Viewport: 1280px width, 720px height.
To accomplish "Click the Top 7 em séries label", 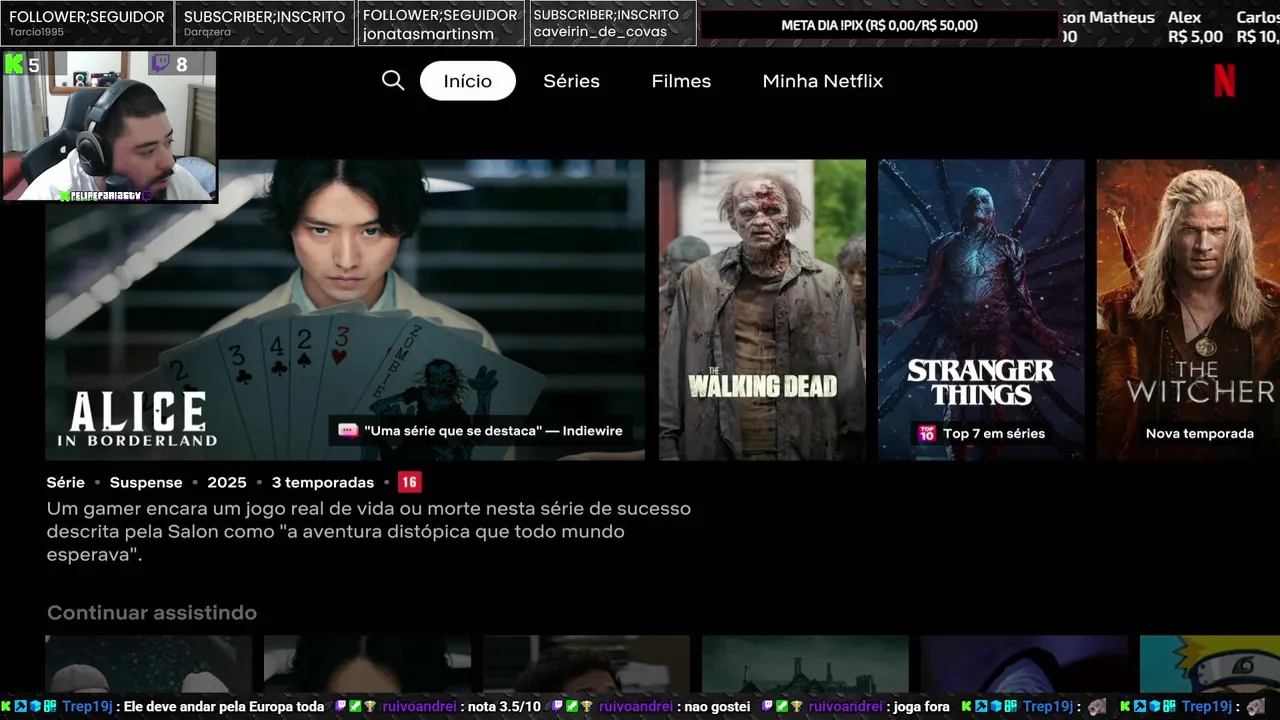I will click(x=994, y=433).
